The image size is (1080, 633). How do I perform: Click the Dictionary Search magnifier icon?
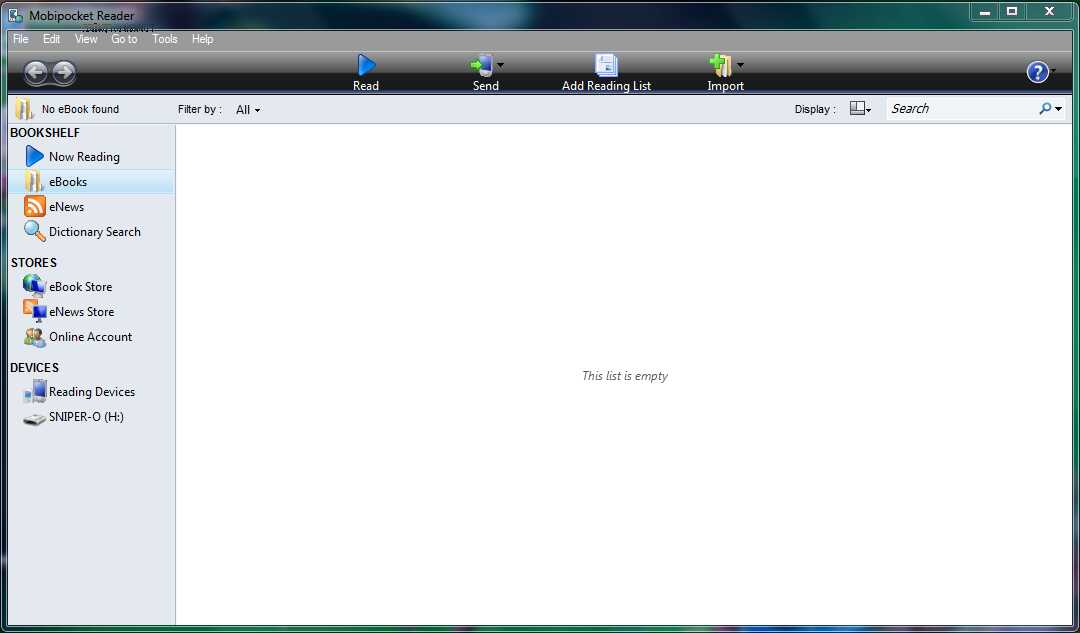[x=34, y=231]
